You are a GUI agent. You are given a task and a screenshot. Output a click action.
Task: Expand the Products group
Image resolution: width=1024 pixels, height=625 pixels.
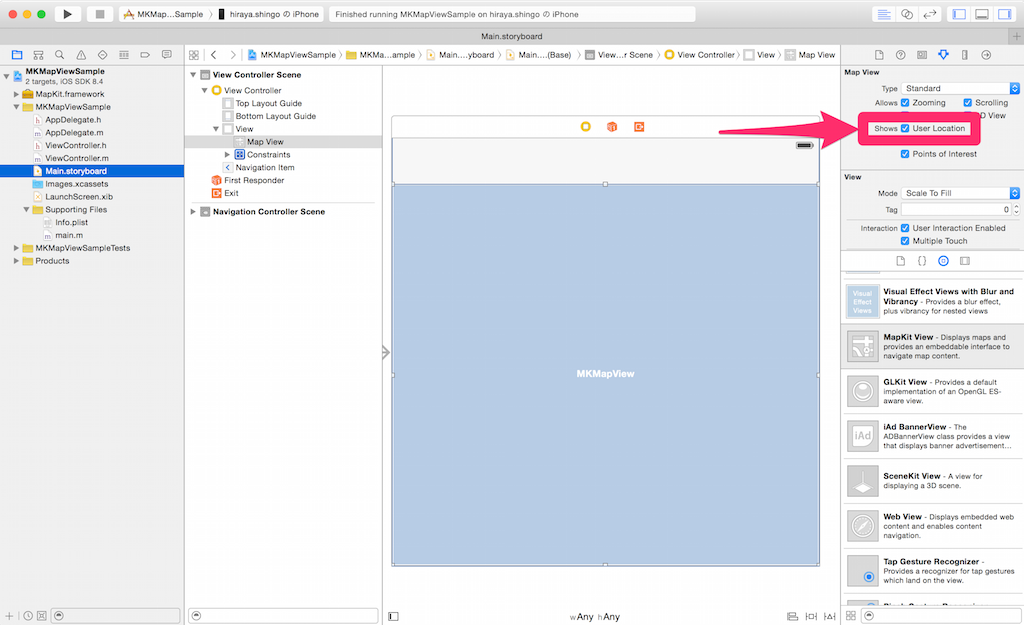tap(16, 261)
